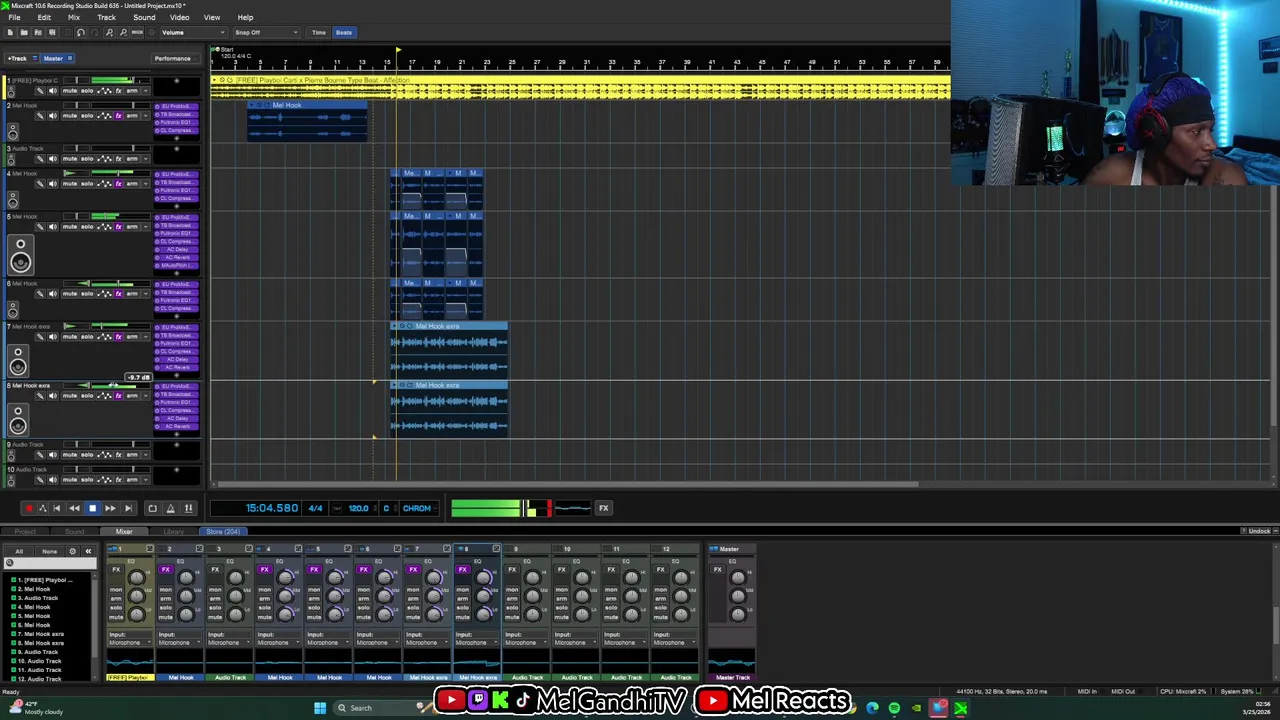
Task: Open the mixer settings gear icon
Action: click(x=72, y=551)
